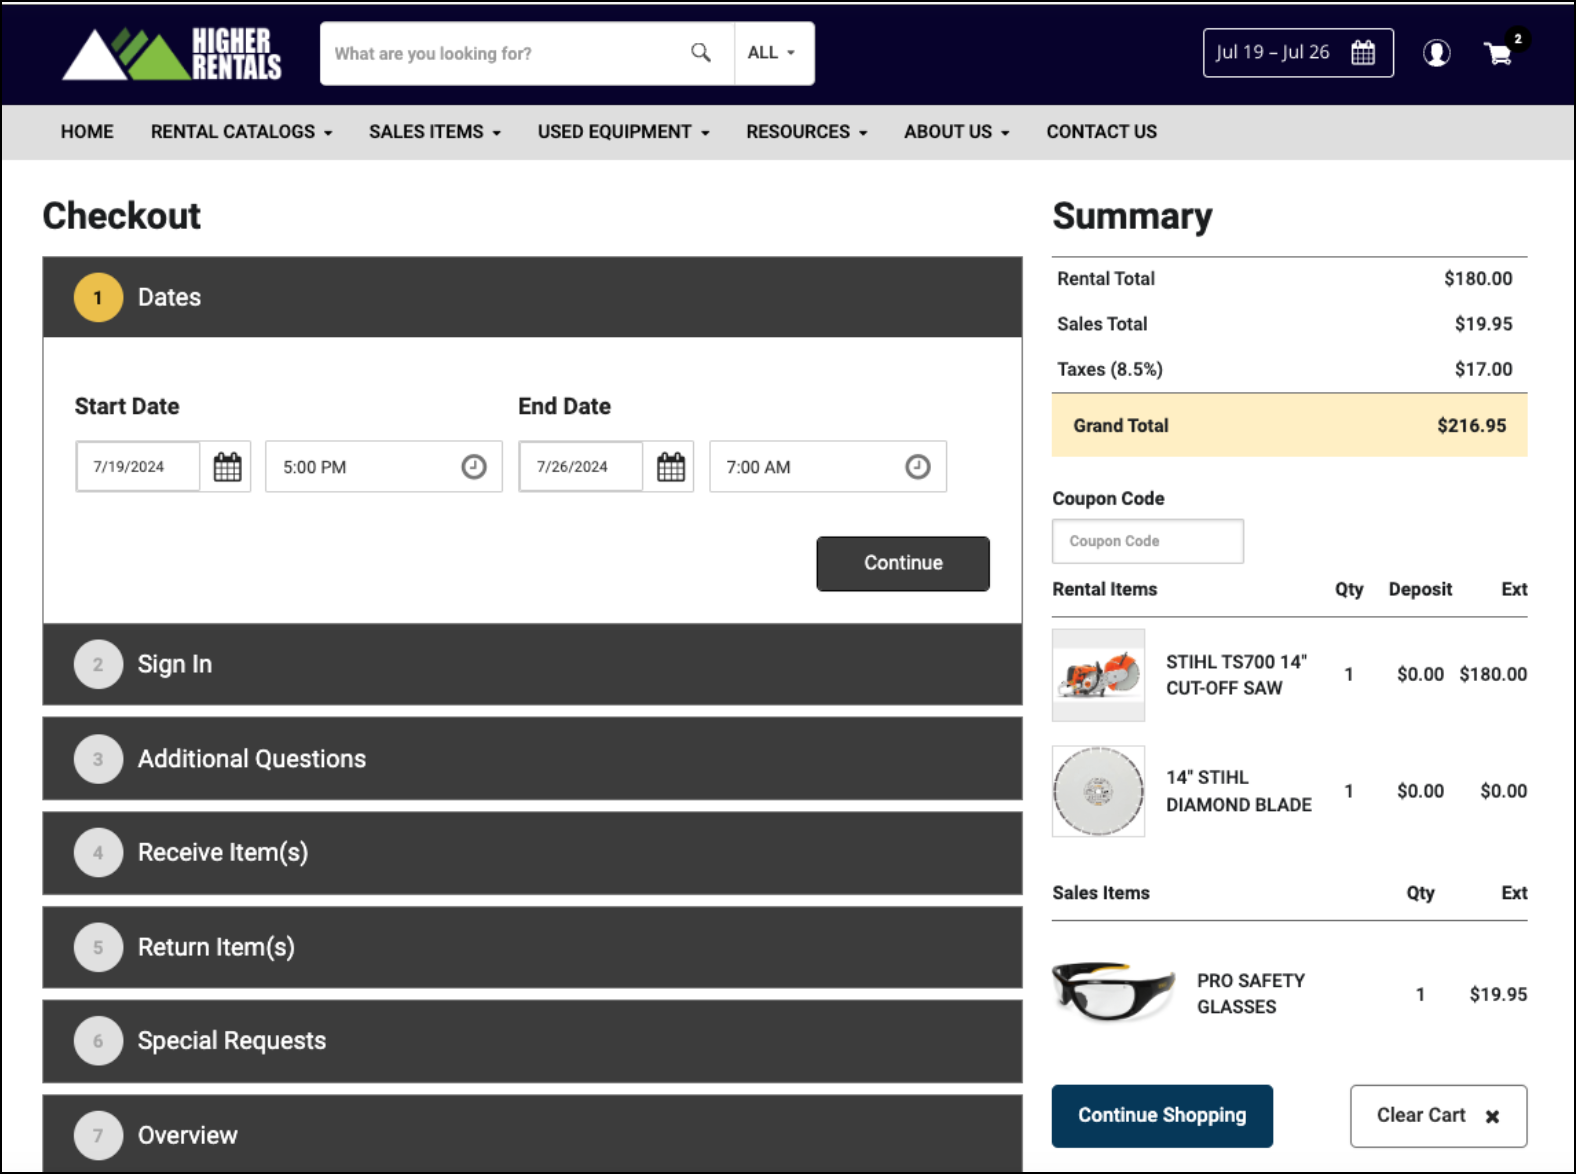Click the Clear Cart button
1576x1174 pixels.
pos(1437,1116)
